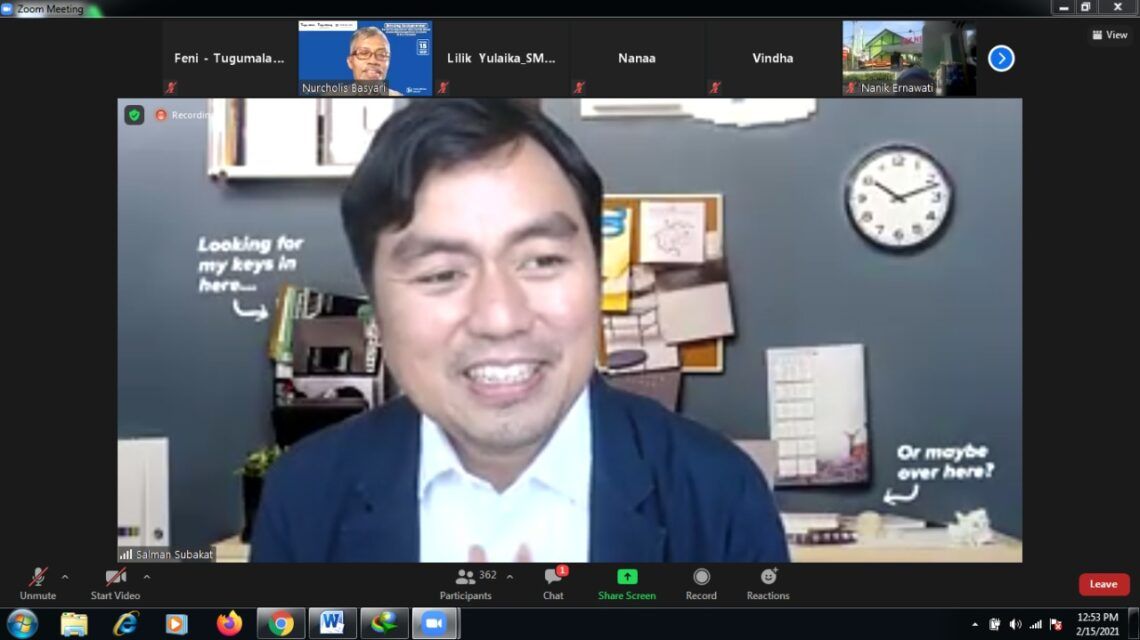Image resolution: width=1140 pixels, height=640 pixels.
Task: Select the Vindha participant tile
Action: pos(773,58)
